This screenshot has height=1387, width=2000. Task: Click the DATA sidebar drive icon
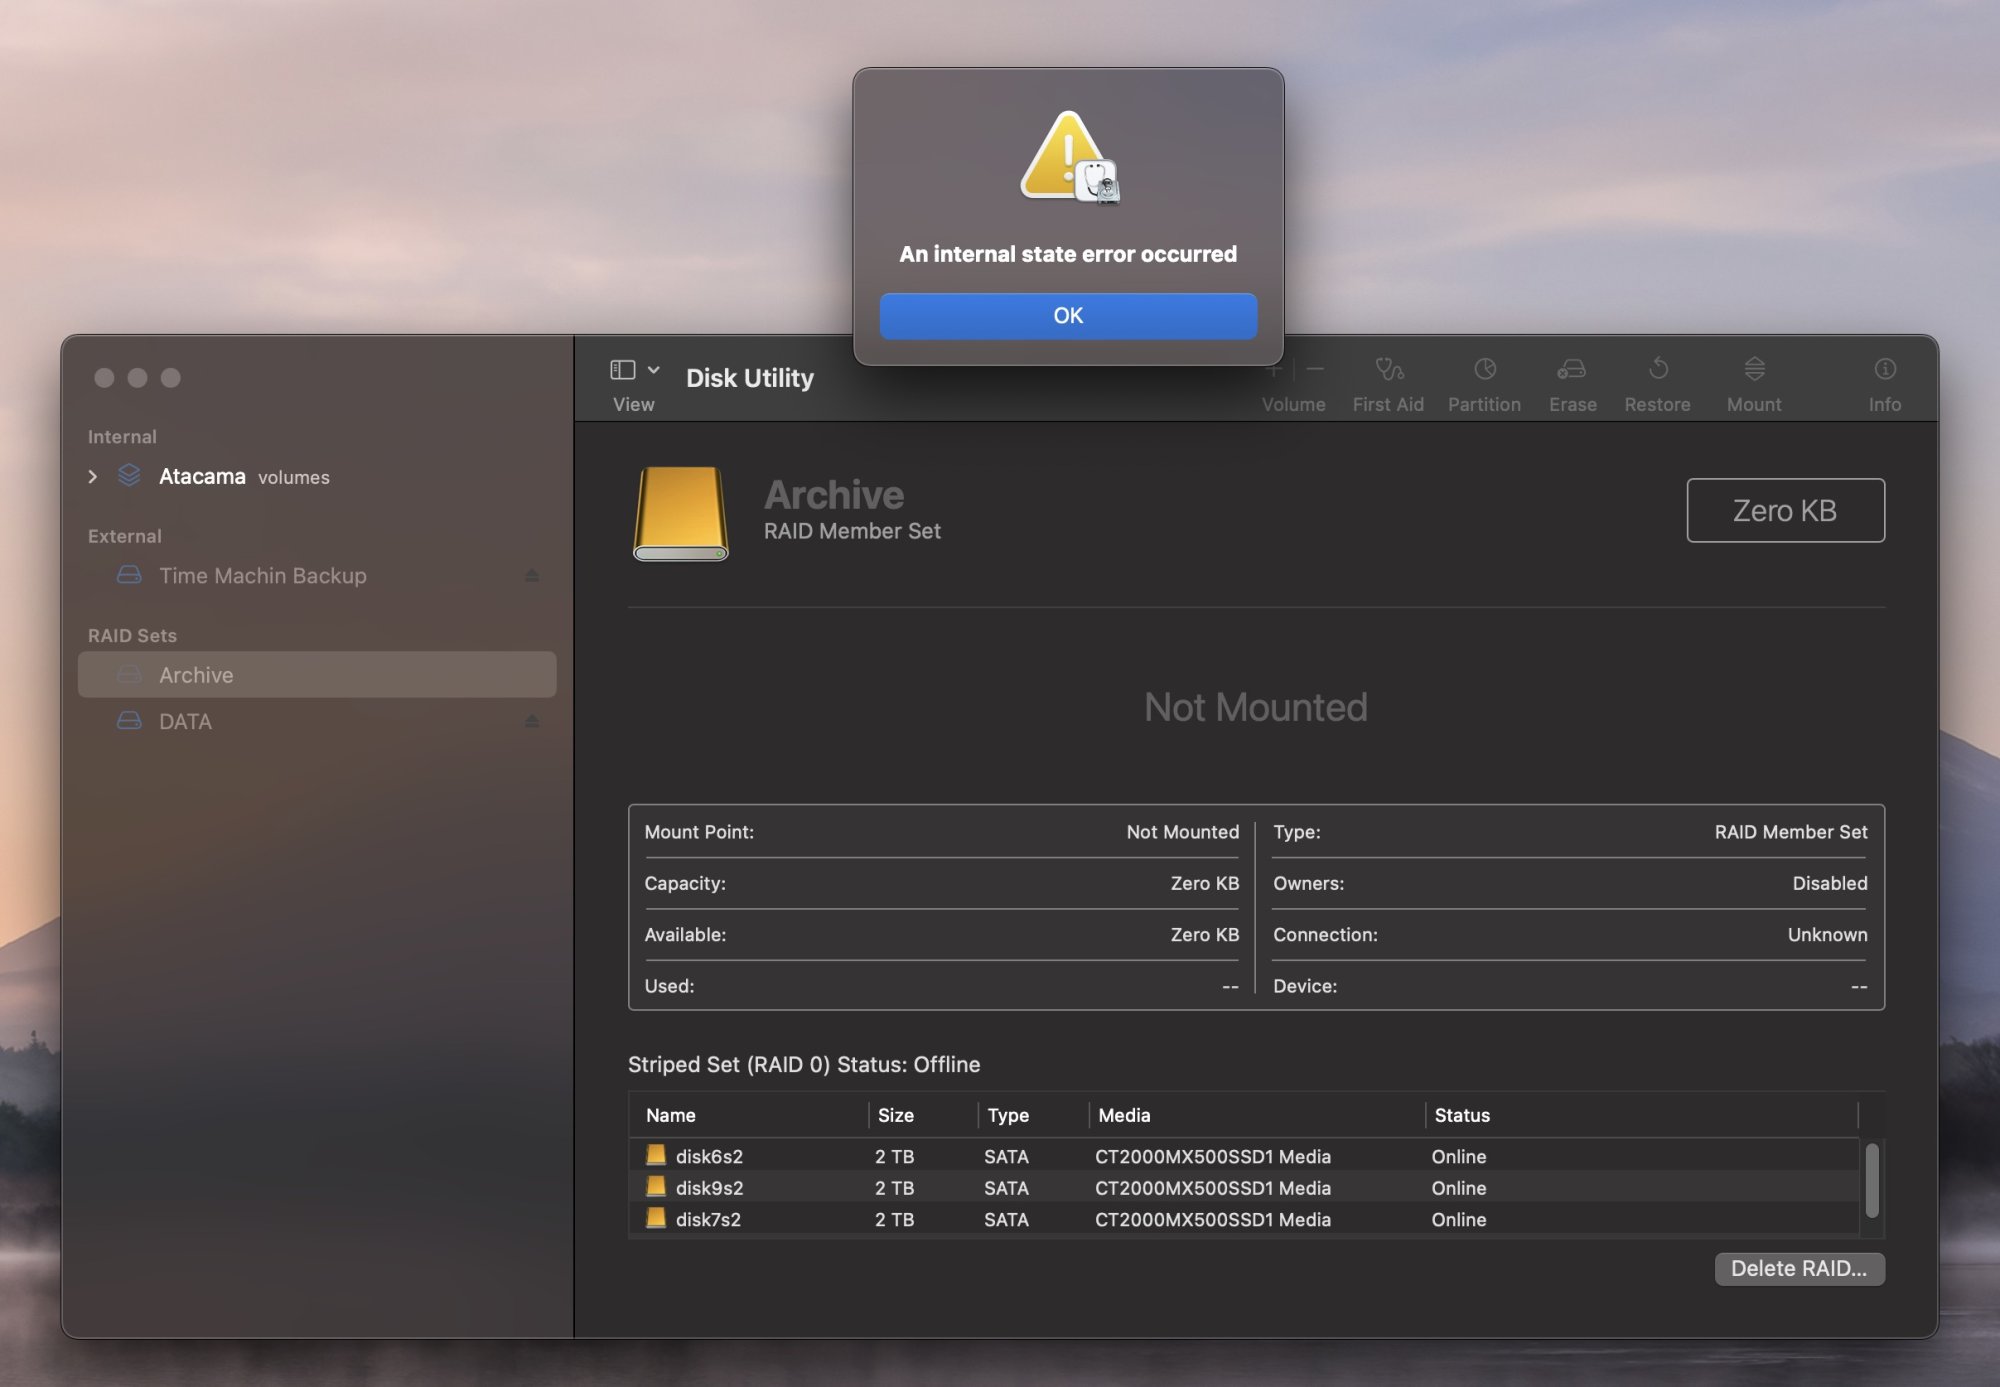(x=129, y=721)
